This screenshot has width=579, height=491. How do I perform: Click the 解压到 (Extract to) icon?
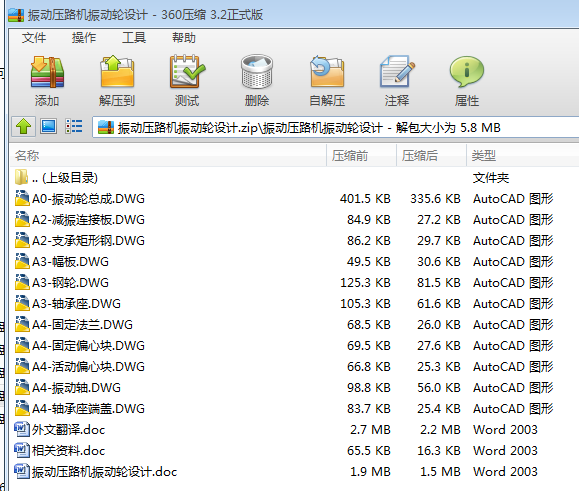pos(117,72)
